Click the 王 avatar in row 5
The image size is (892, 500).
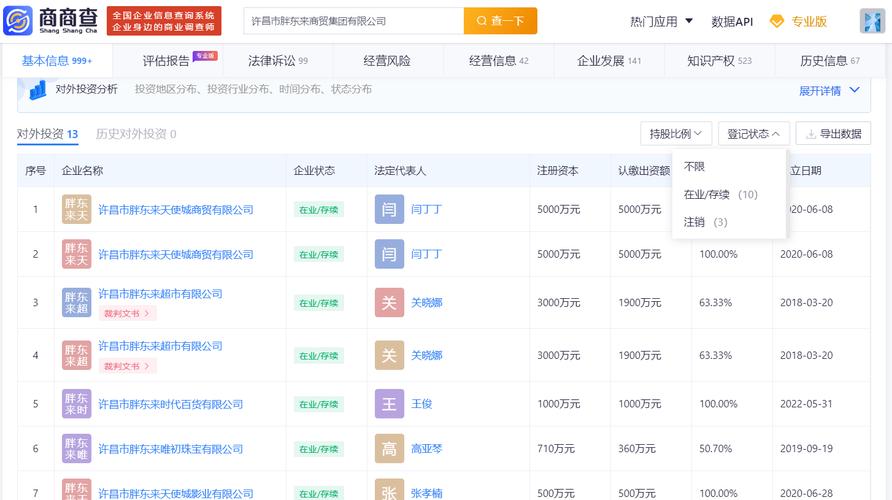point(389,404)
